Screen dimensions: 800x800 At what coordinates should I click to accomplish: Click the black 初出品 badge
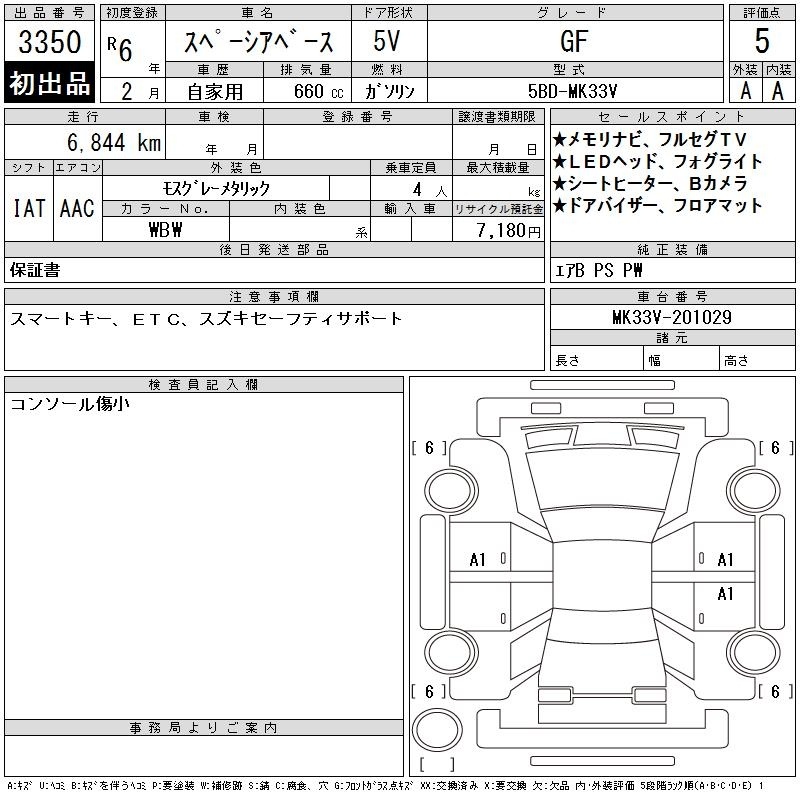tap(50, 84)
